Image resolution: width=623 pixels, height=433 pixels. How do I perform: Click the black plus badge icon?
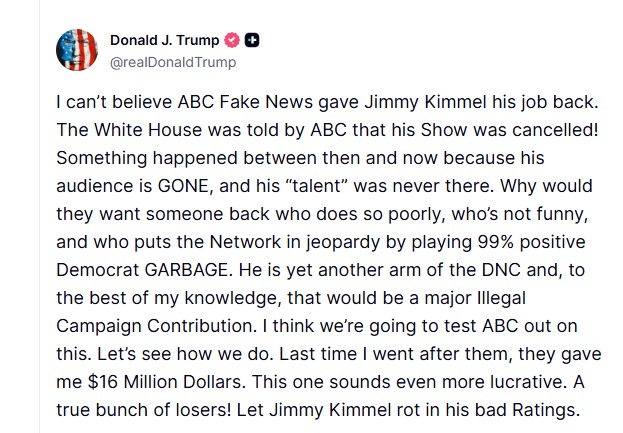pyautogui.click(x=253, y=41)
